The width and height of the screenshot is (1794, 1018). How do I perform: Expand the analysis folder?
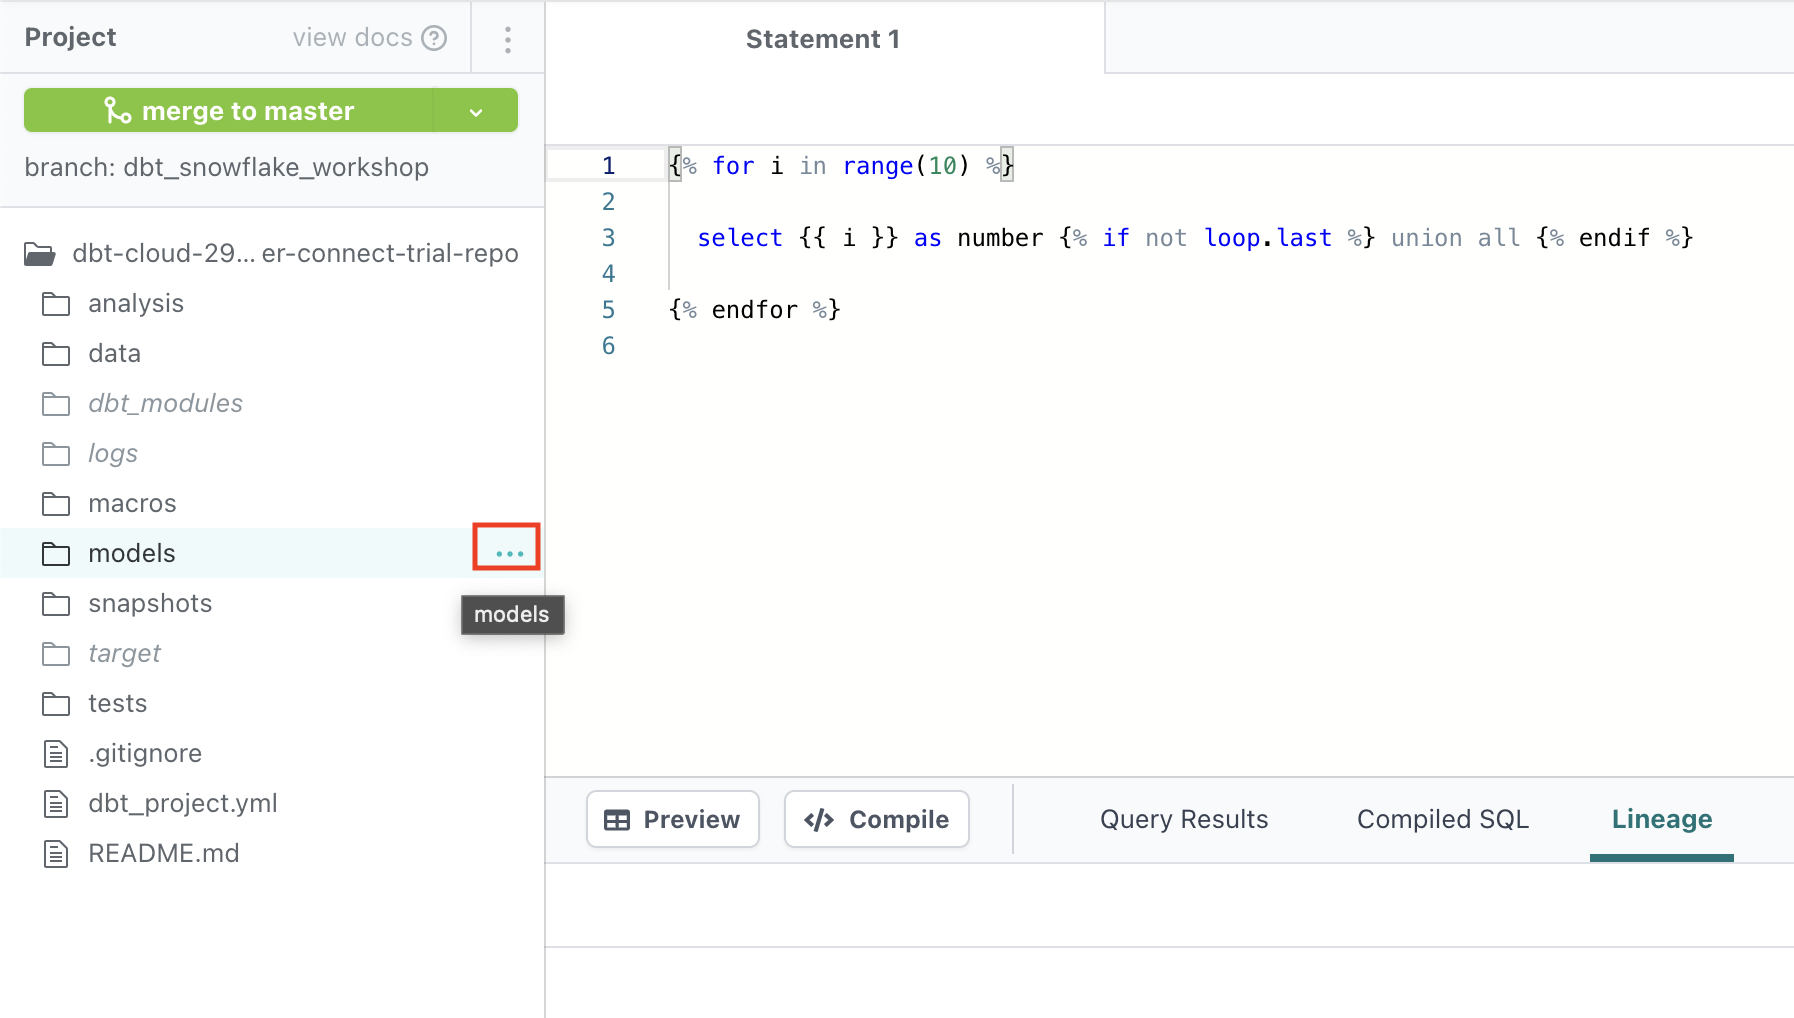pyautogui.click(x=135, y=304)
